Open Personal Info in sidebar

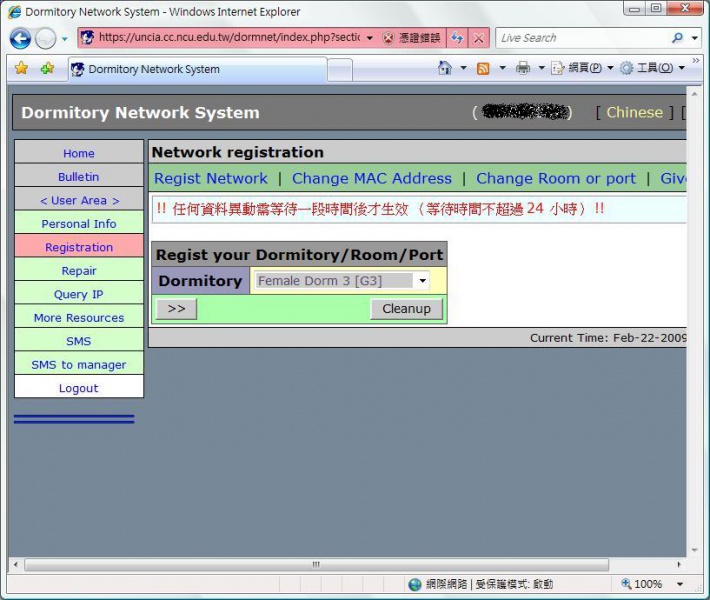pyautogui.click(x=79, y=224)
